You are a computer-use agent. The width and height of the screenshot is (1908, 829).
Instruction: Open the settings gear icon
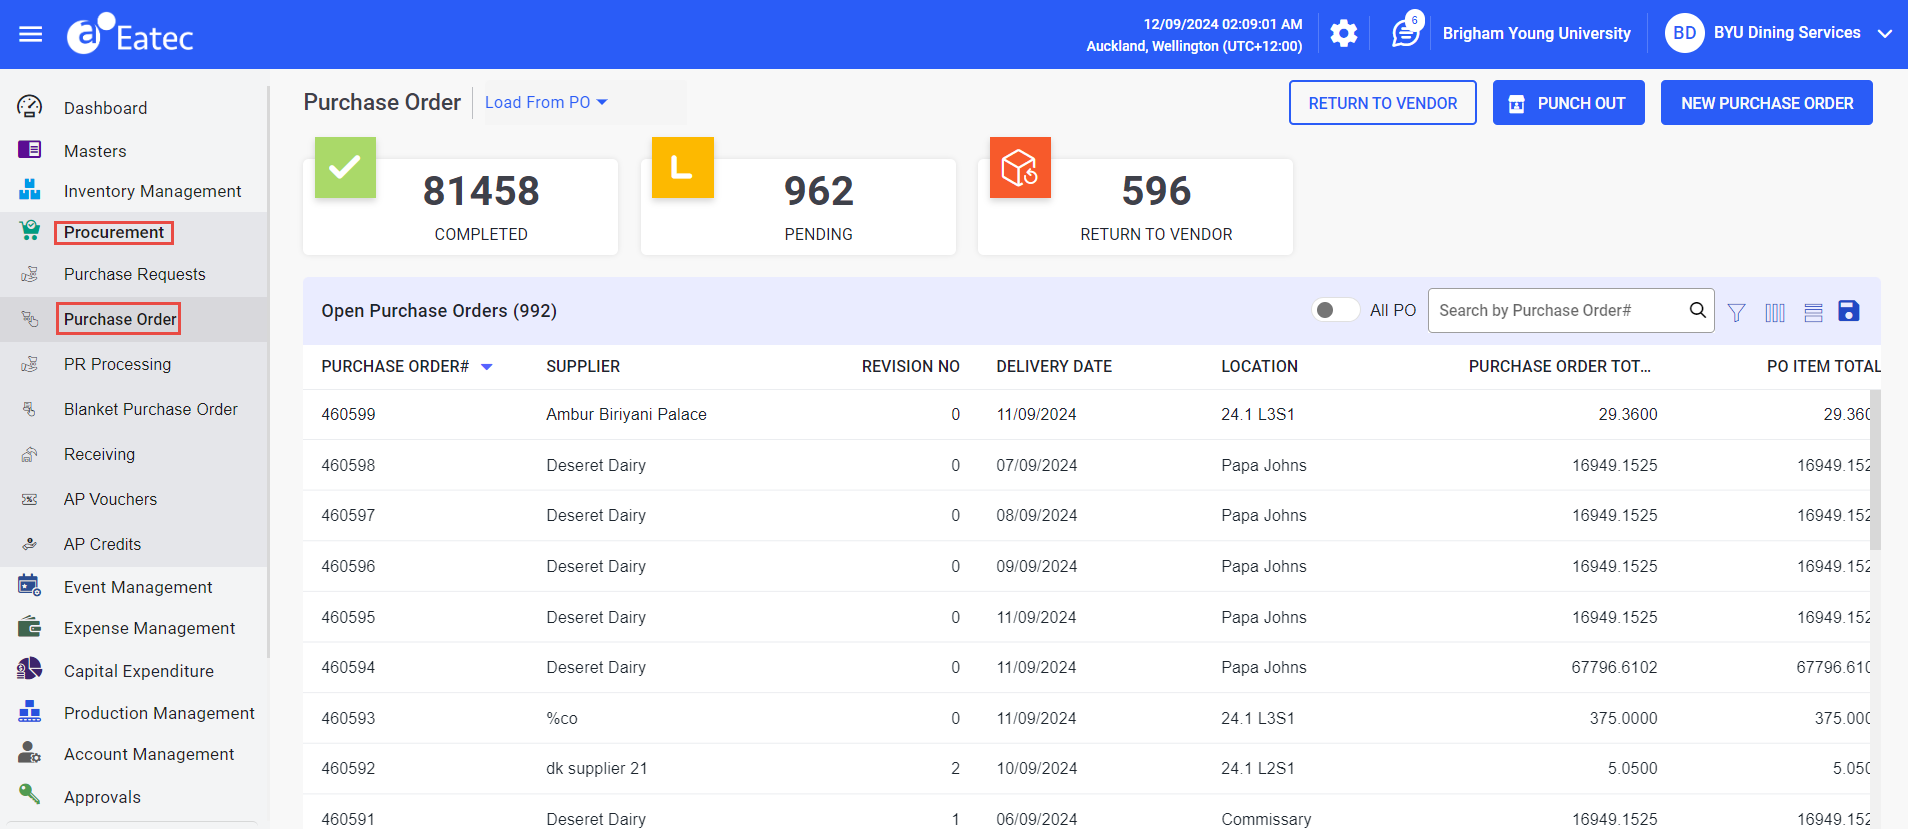[1343, 34]
